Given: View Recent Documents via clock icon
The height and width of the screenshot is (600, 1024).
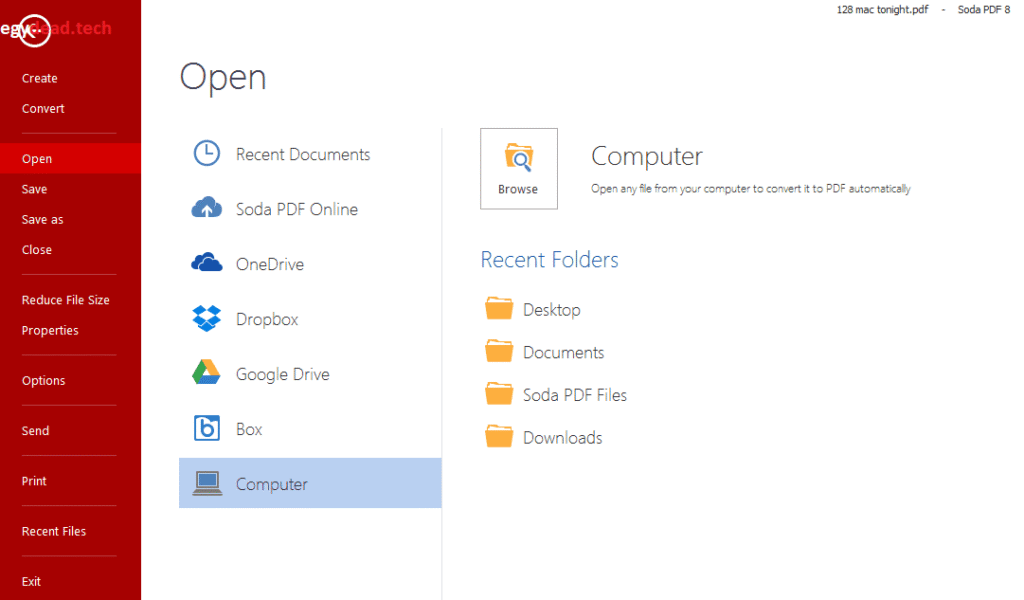Looking at the screenshot, I should tap(205, 153).
